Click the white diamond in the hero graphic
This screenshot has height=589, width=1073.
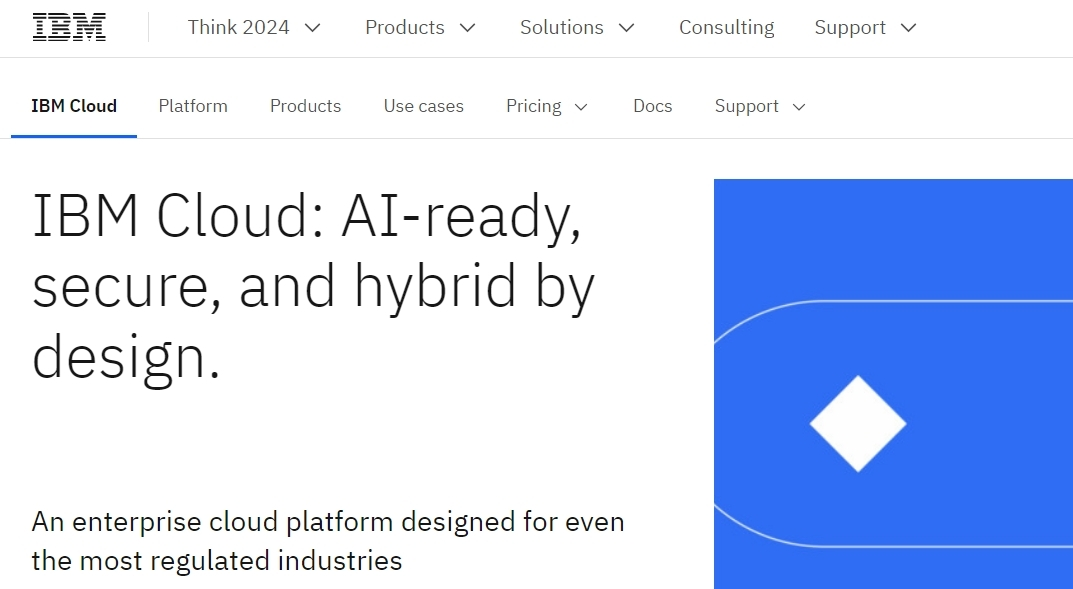pos(858,423)
